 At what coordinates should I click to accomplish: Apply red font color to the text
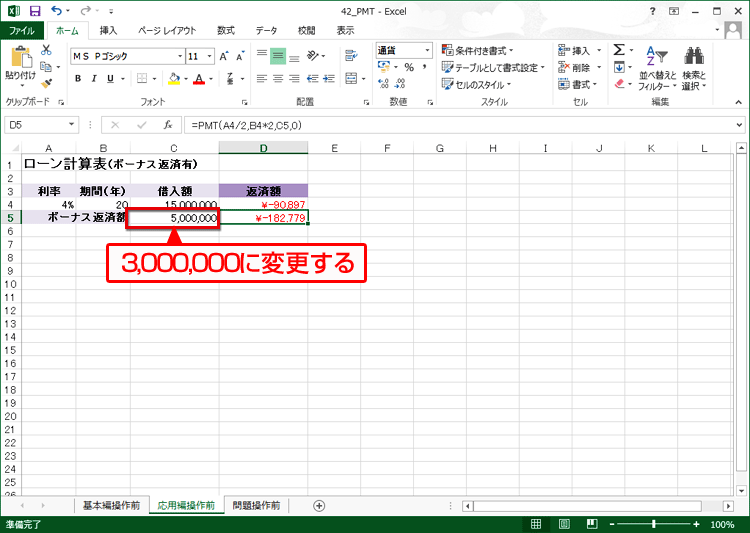tap(199, 78)
